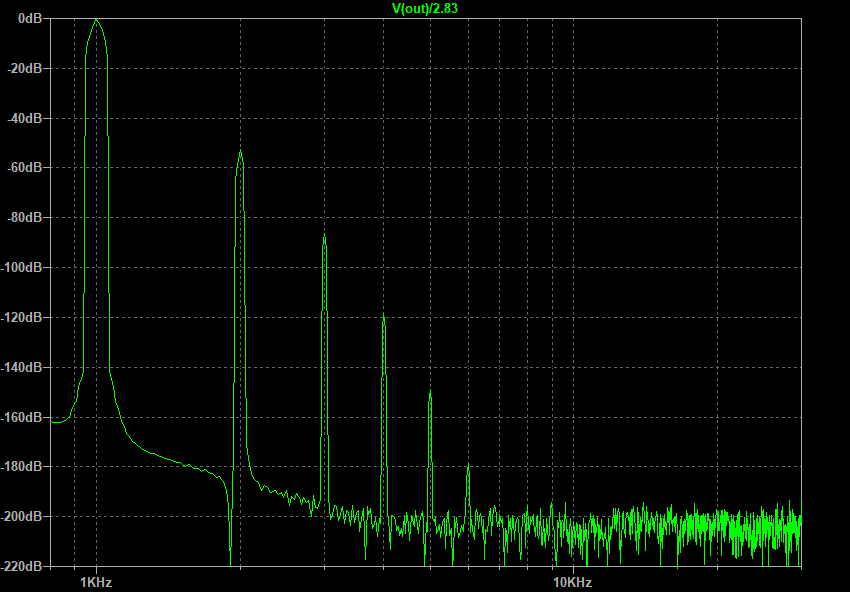Click the -120dB axis label
850x592 pixels.
(x=22, y=317)
